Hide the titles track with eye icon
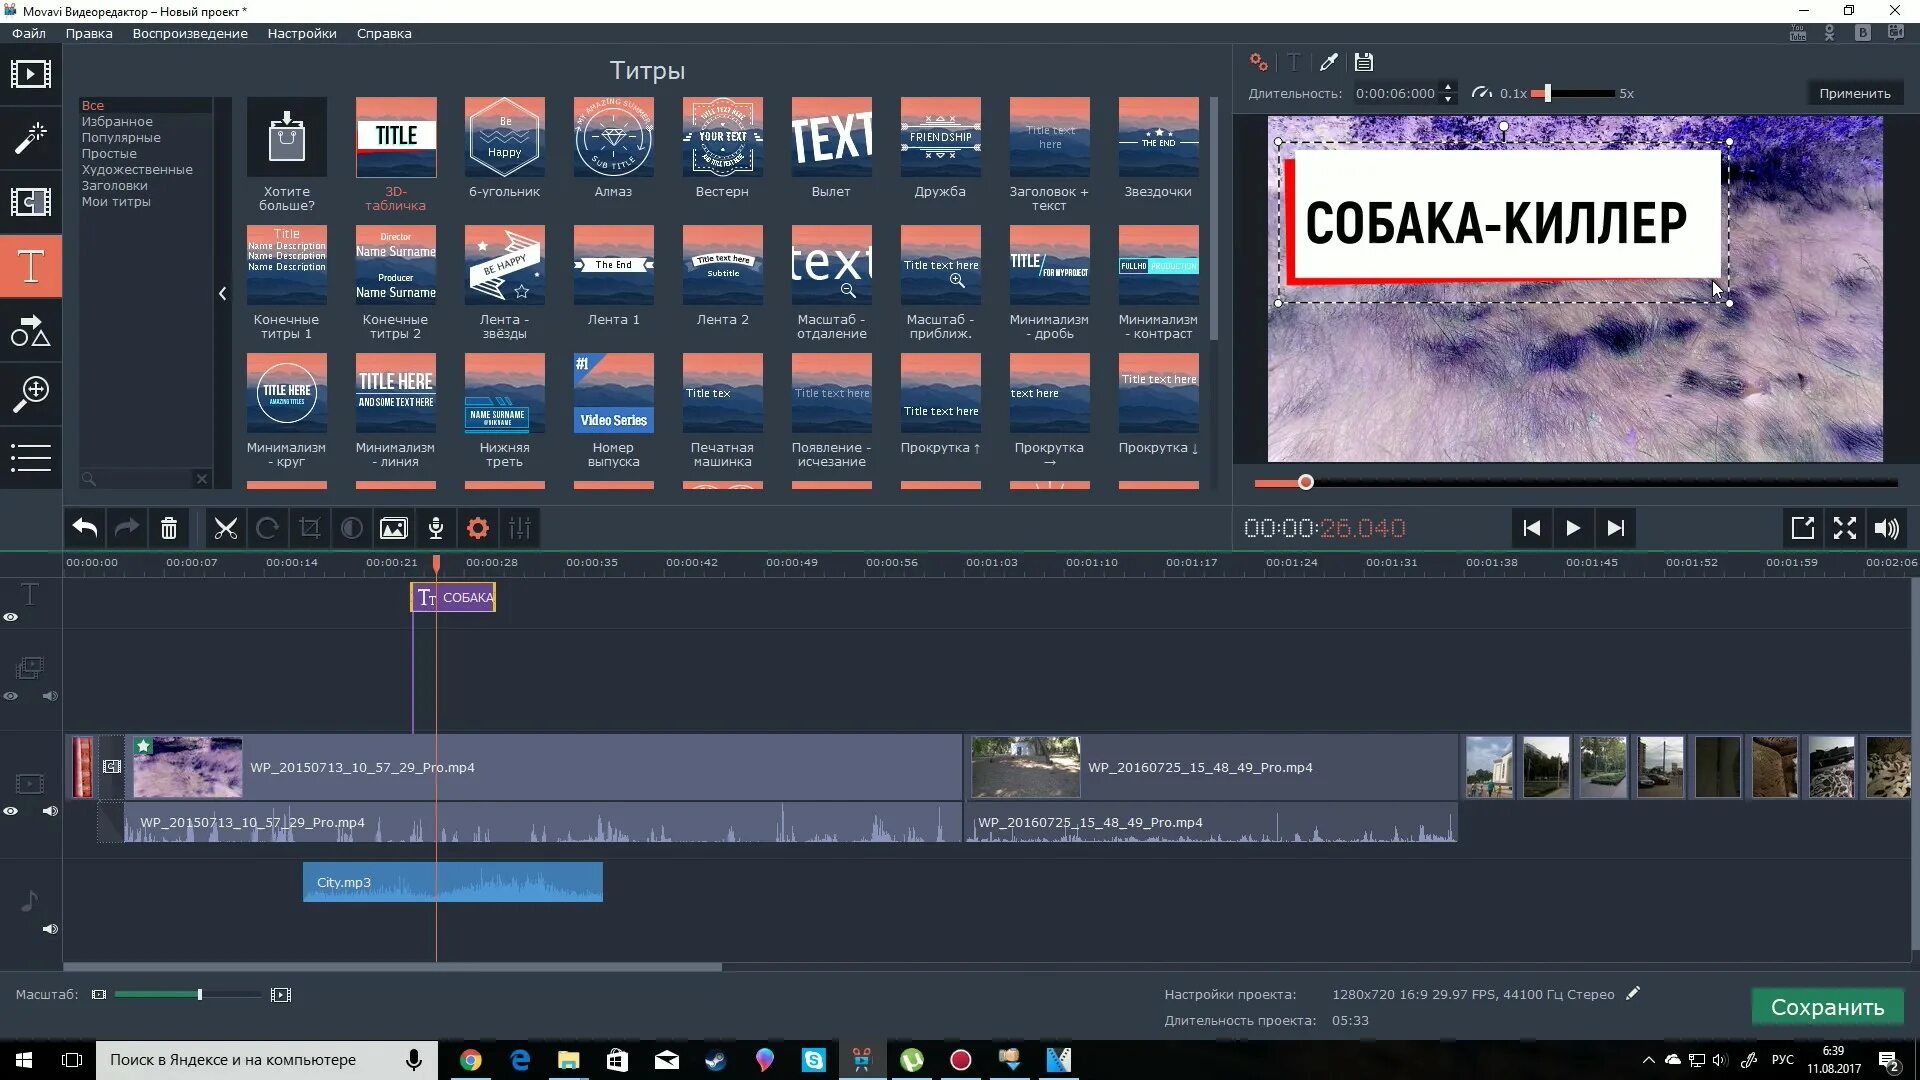 11,617
